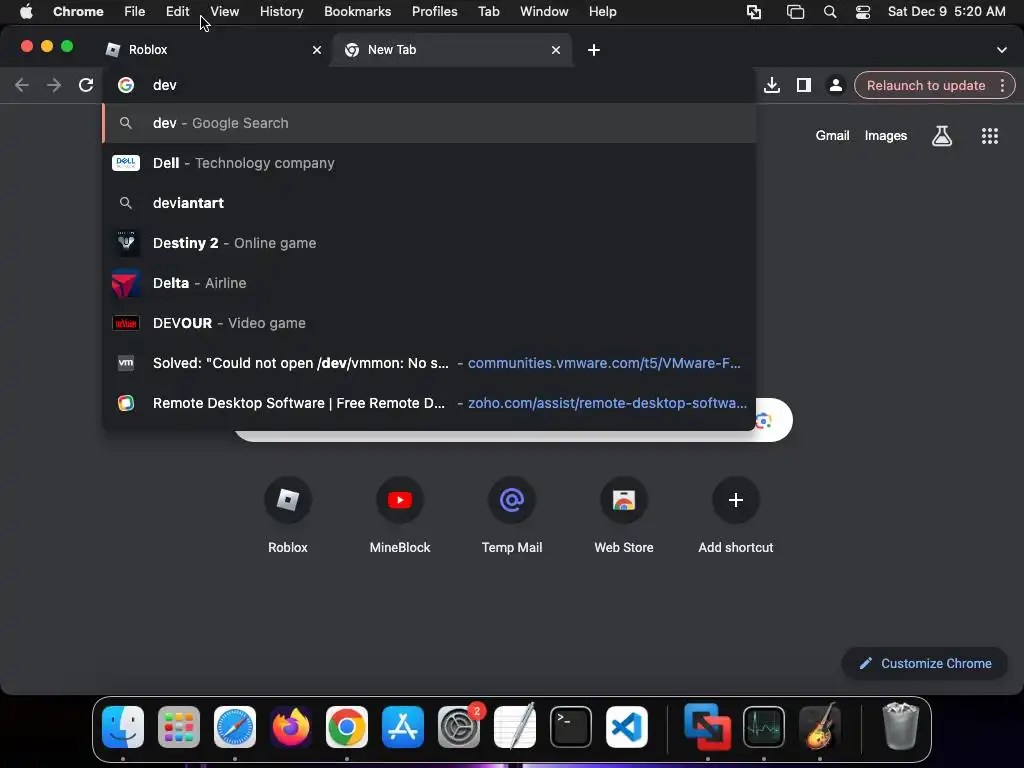
Task: Open the Google apps grid
Action: 990,136
